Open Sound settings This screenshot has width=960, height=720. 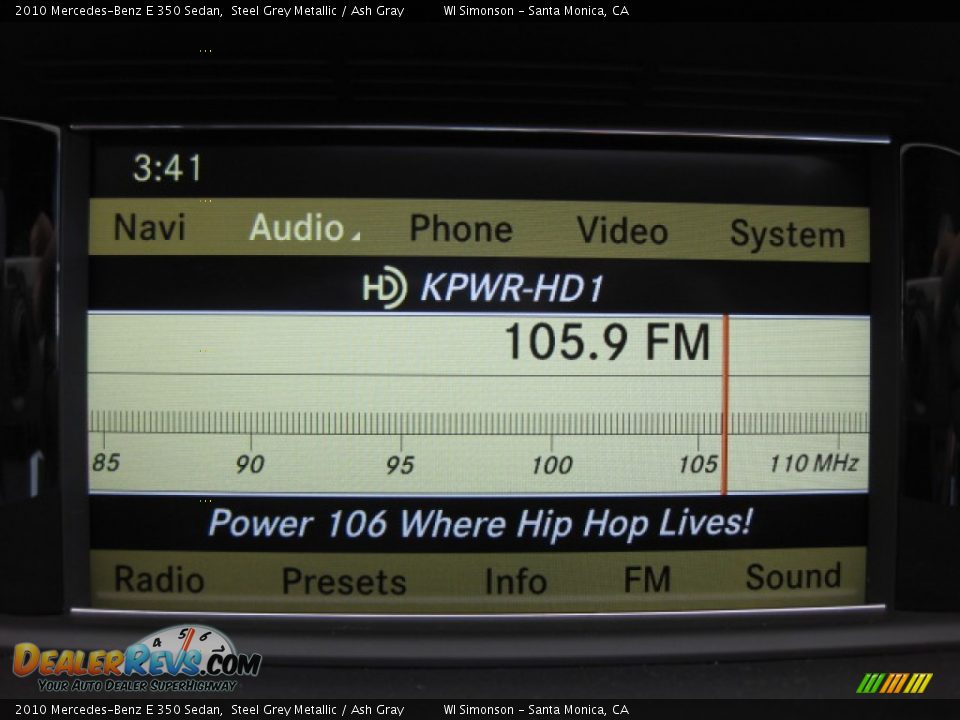click(793, 577)
